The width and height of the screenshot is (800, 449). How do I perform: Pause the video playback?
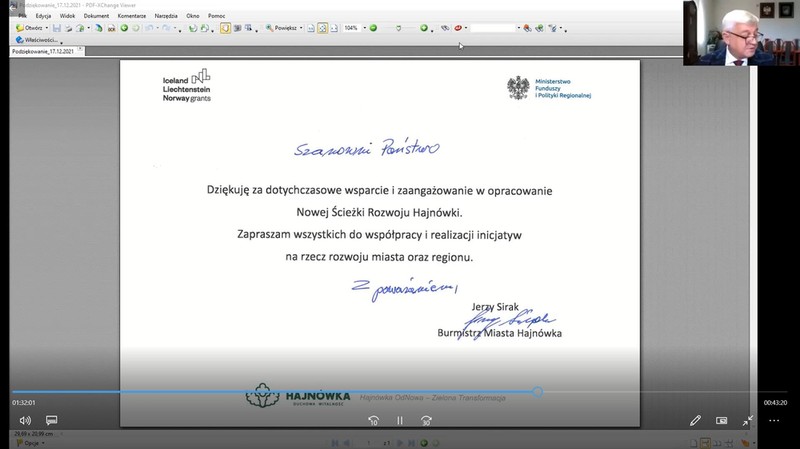point(400,420)
